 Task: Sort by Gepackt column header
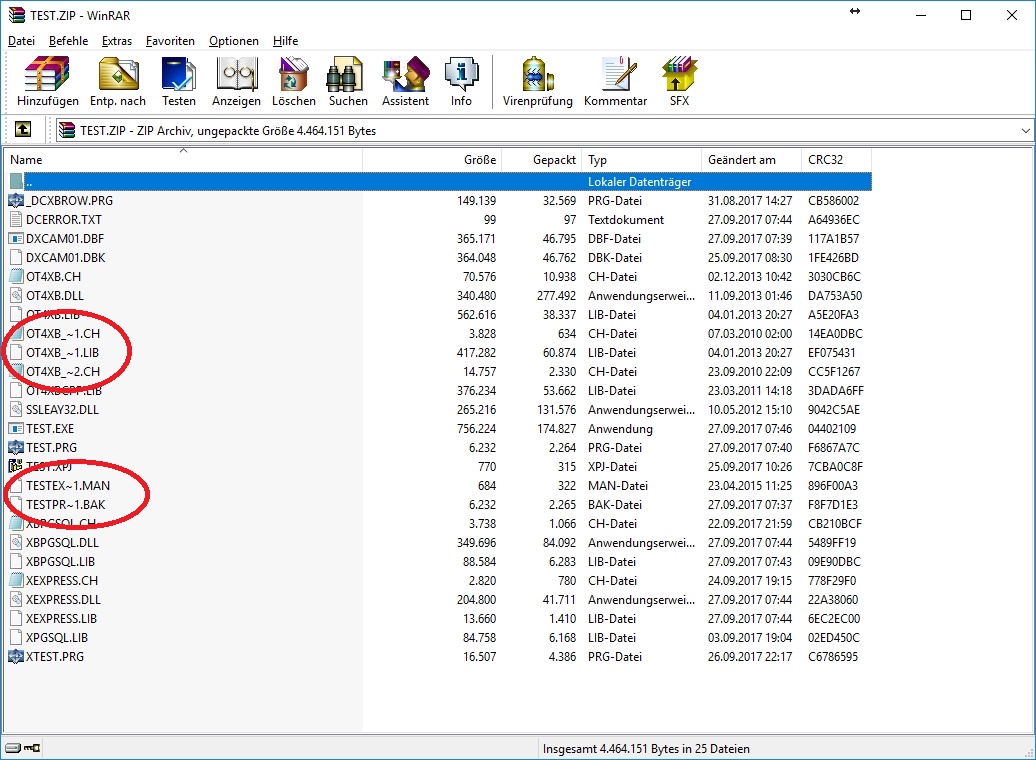pos(542,160)
